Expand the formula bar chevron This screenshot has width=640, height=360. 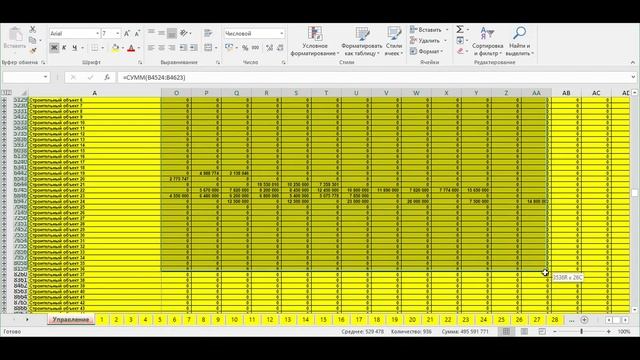633,77
